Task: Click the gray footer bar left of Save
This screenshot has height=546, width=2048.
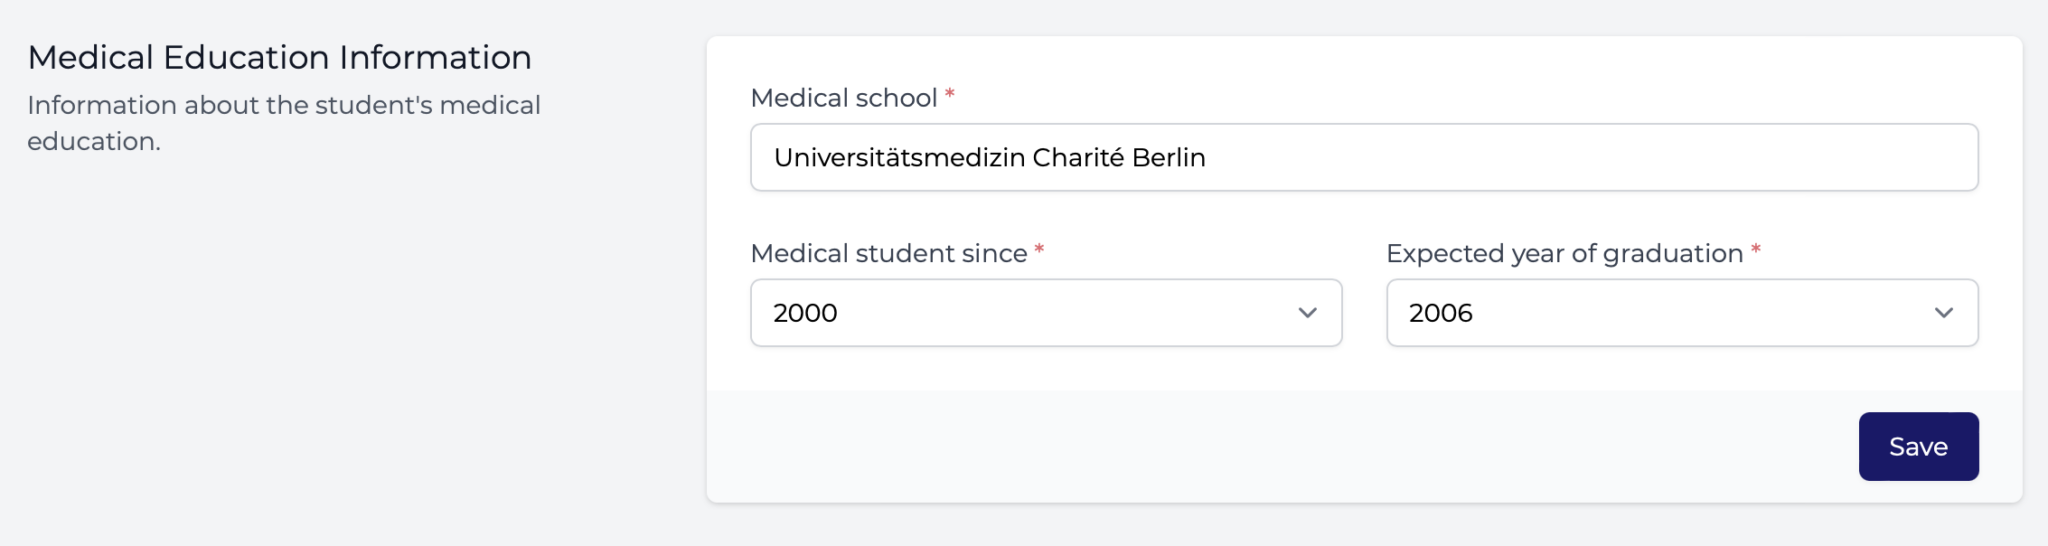Action: pos(1280,446)
